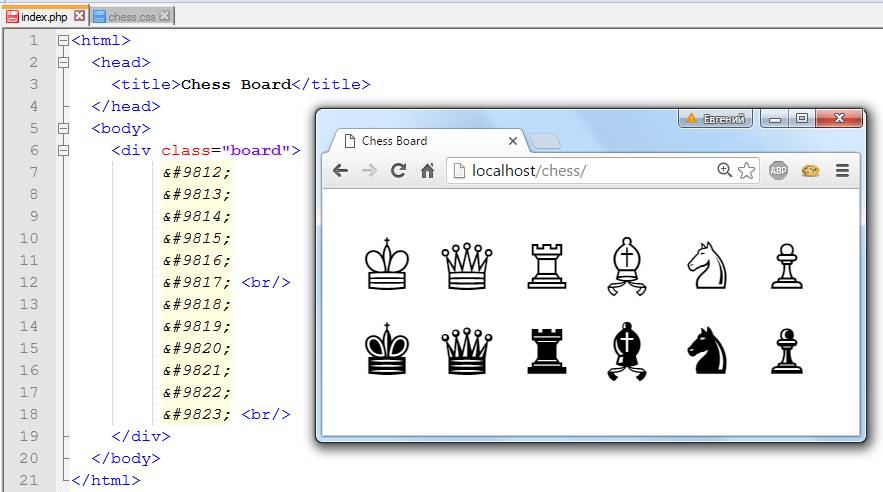Click the white rook chess symbol
Image resolution: width=883 pixels, height=492 pixels.
coord(547,266)
